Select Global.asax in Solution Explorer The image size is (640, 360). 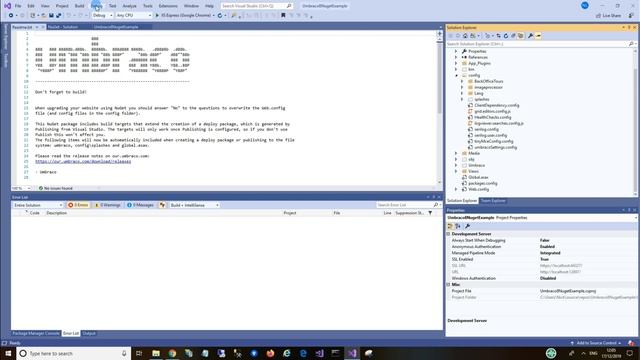coord(478,178)
